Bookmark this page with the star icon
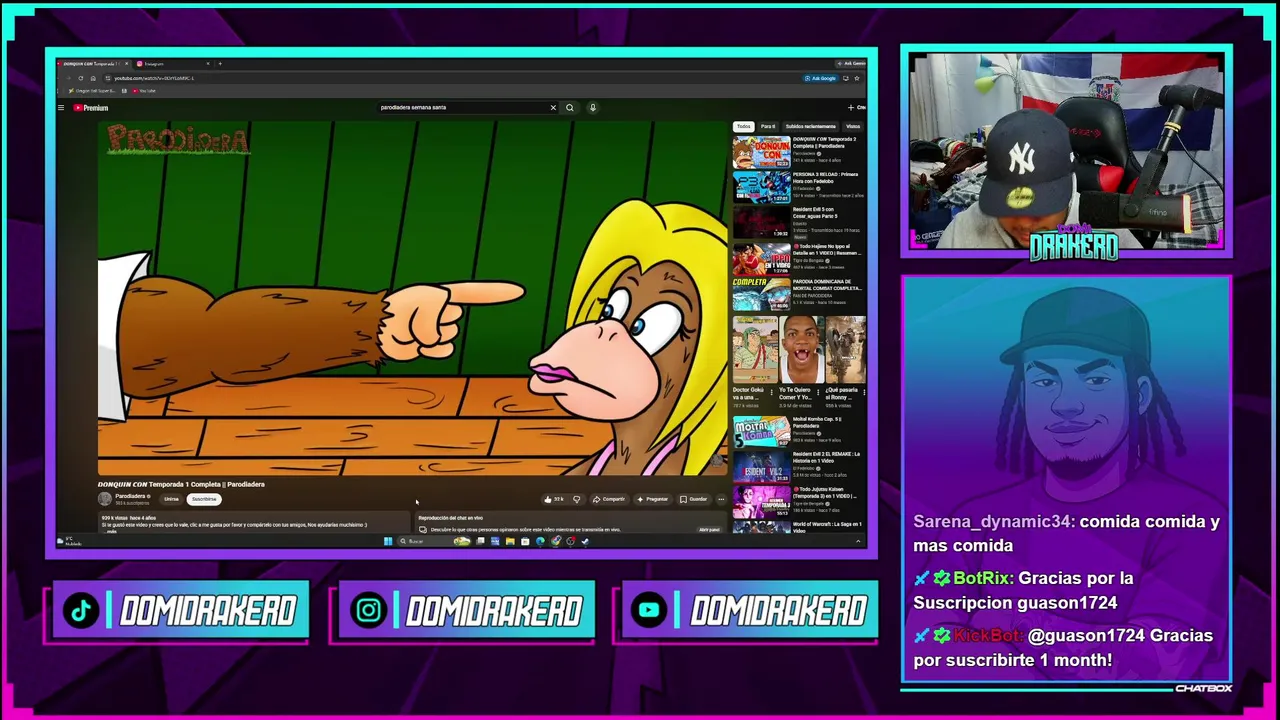This screenshot has height=720, width=1280. click(x=857, y=78)
